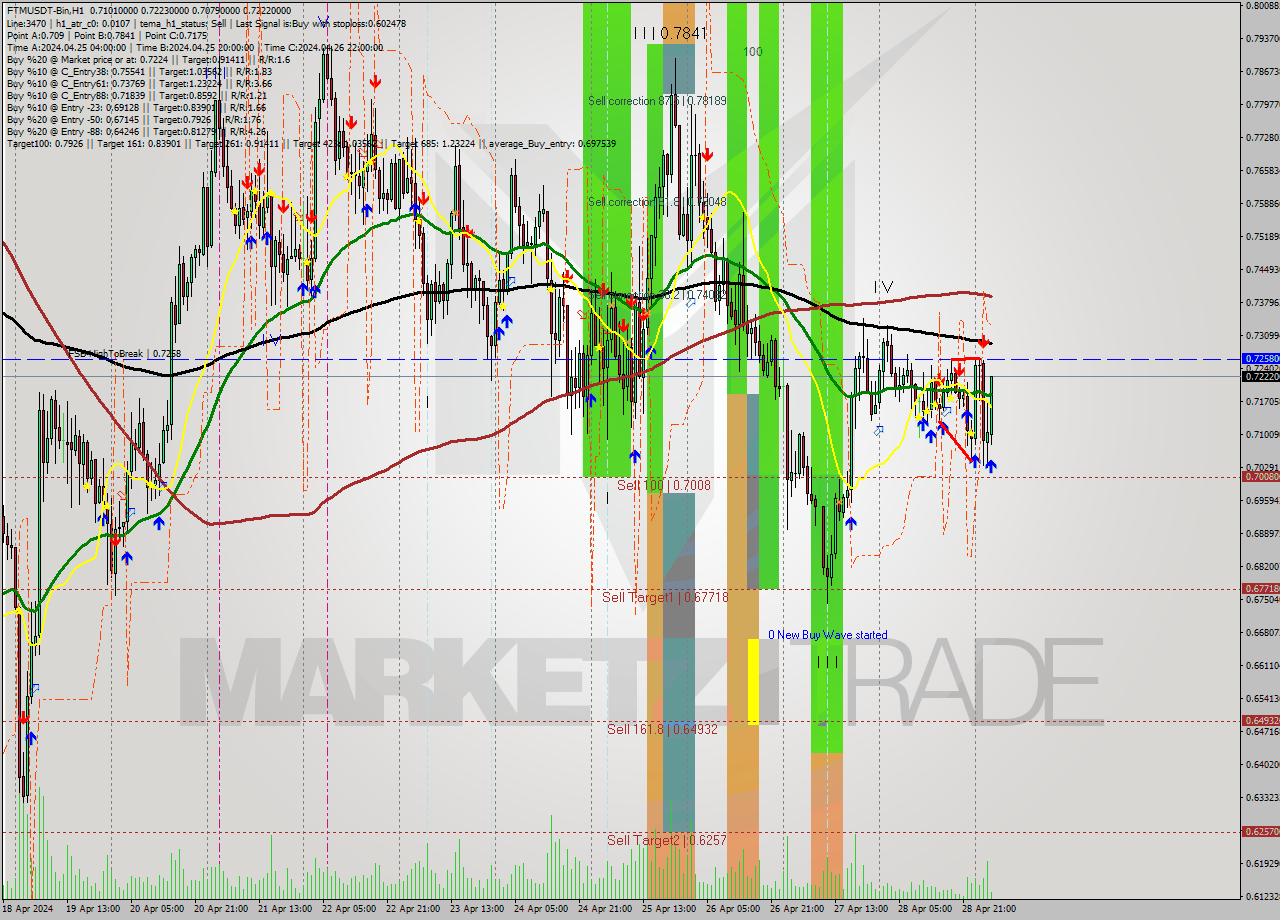Click the FTMUSDT-Bin,H1 chart title
This screenshot has height=920, width=1280.
pyautogui.click(x=45, y=10)
